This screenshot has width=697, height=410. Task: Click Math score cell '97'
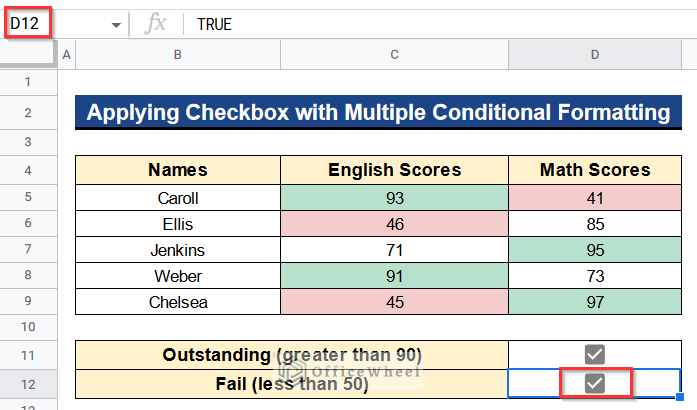tap(595, 302)
